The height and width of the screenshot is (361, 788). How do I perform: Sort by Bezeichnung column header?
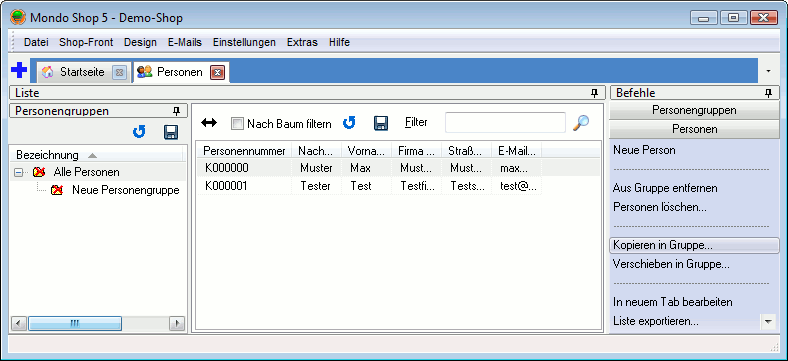pyautogui.click(x=96, y=154)
